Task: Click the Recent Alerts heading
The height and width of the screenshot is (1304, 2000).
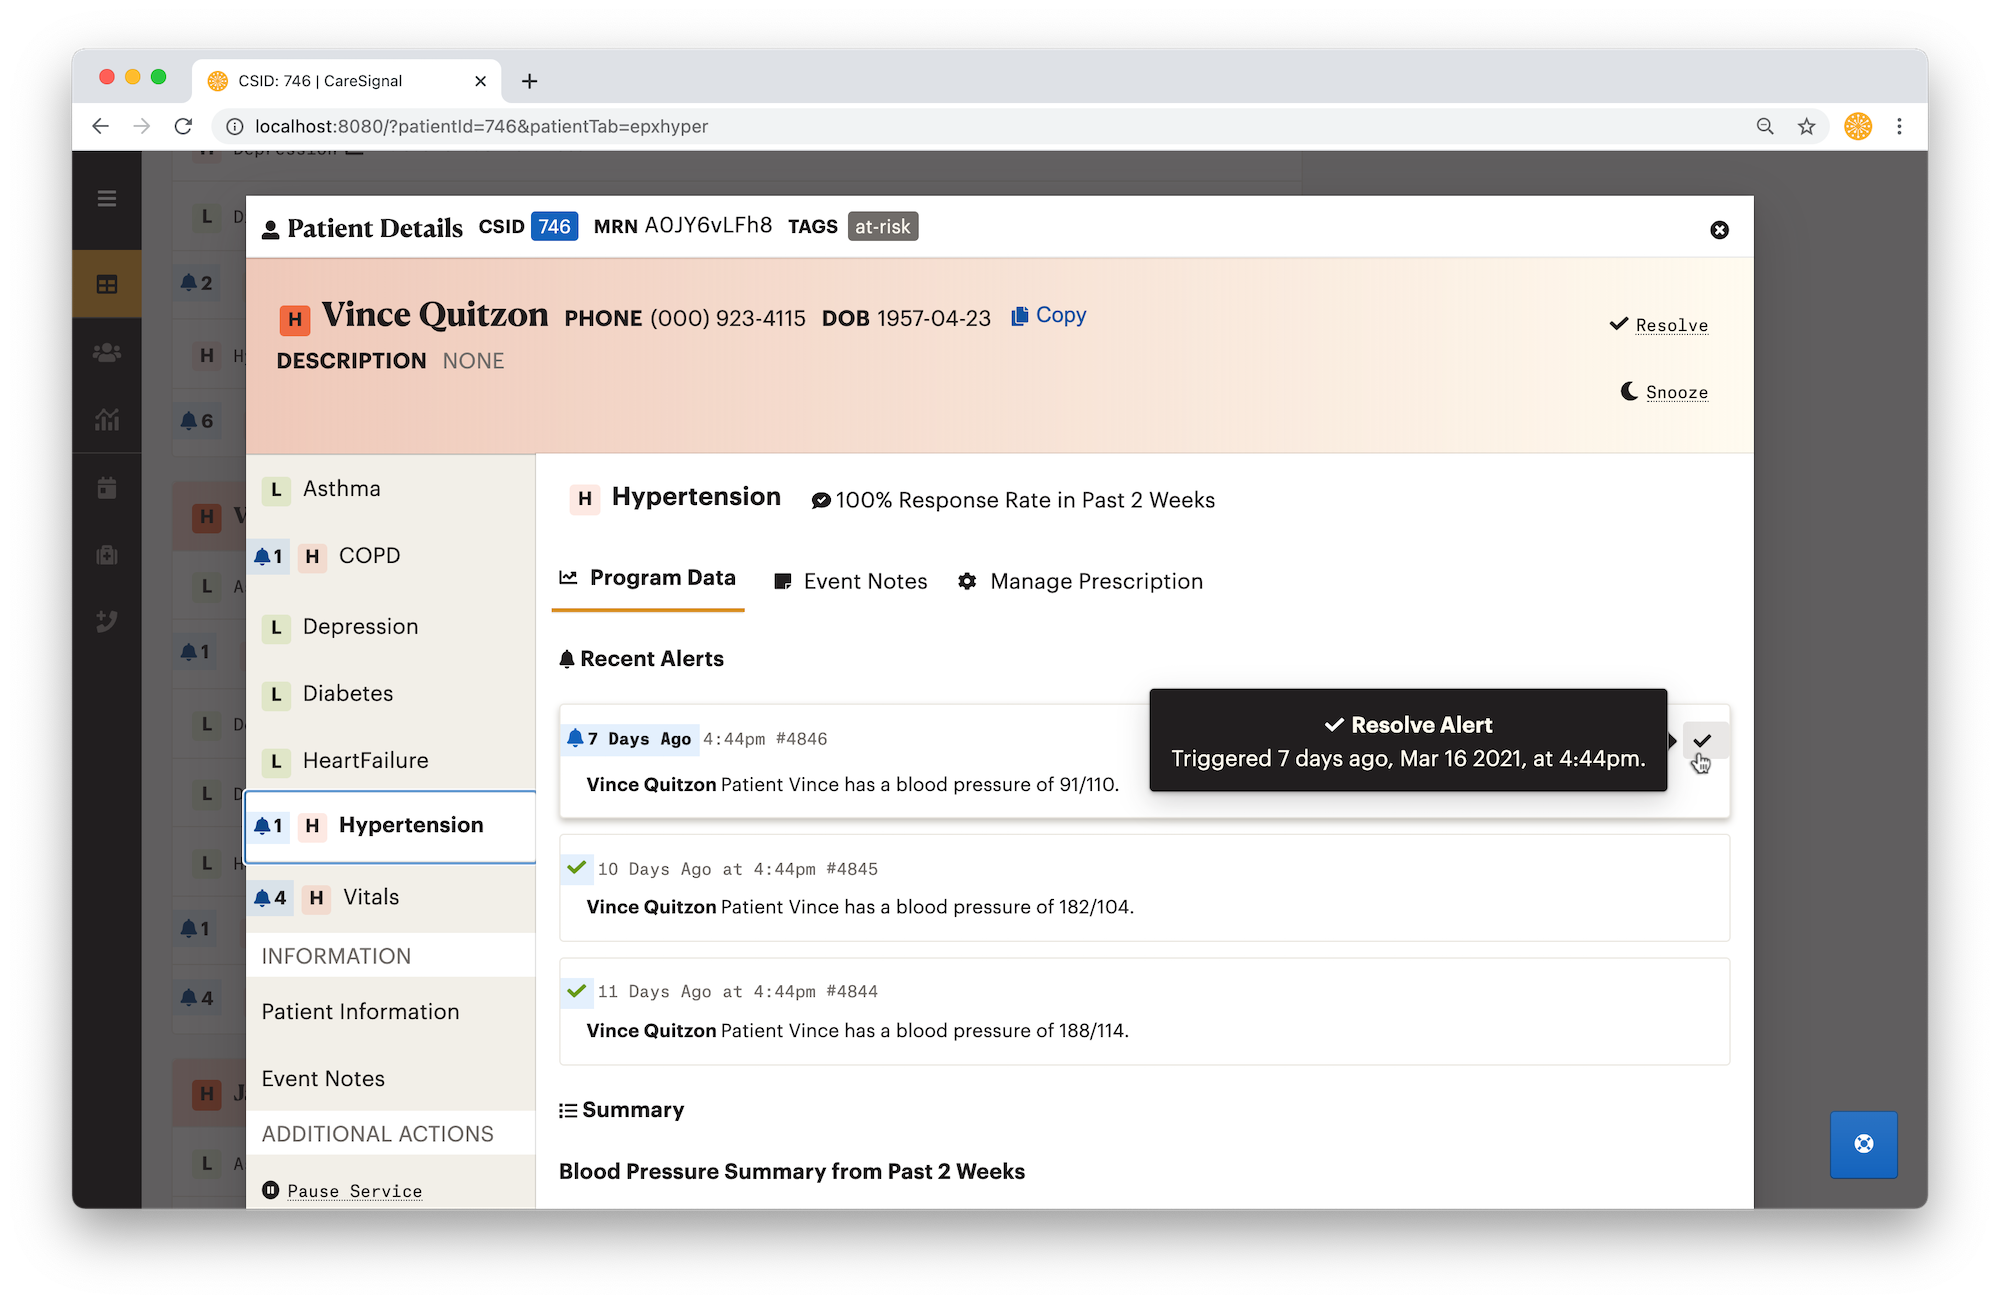Action: click(x=651, y=659)
